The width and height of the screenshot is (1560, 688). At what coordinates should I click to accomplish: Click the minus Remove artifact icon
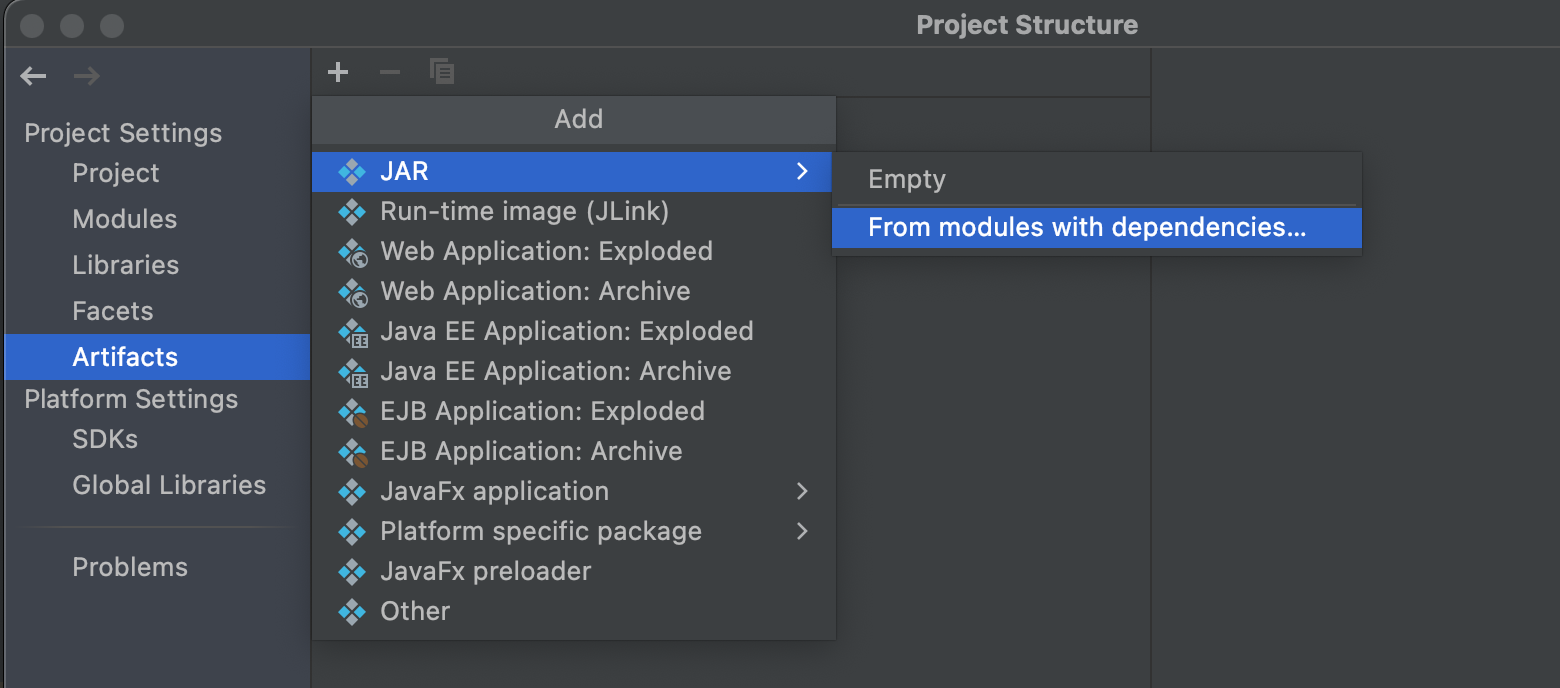(390, 72)
